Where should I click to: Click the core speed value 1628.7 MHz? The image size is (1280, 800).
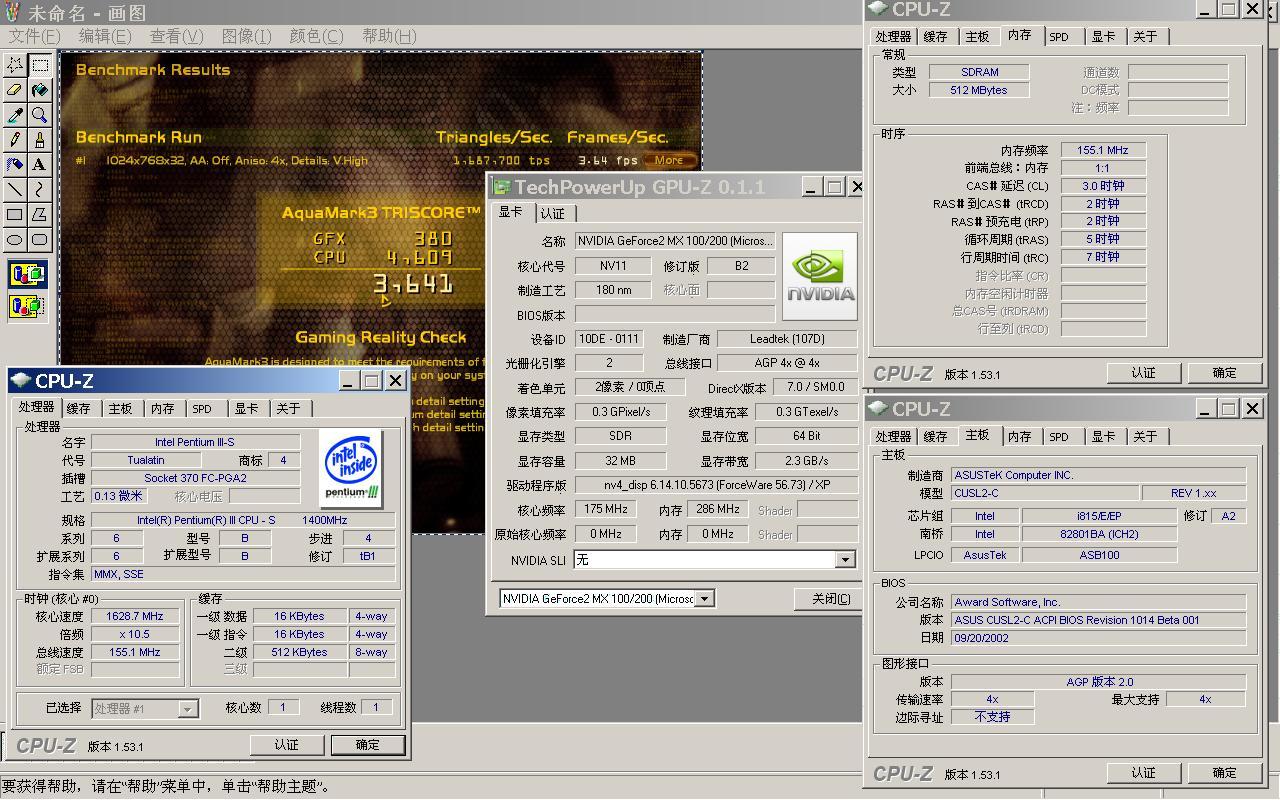(135, 616)
